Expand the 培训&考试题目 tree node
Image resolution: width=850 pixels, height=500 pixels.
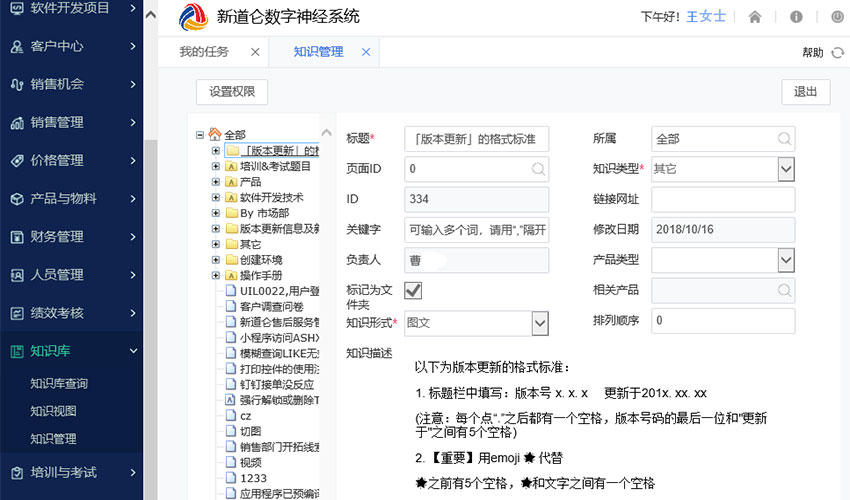[x=216, y=166]
